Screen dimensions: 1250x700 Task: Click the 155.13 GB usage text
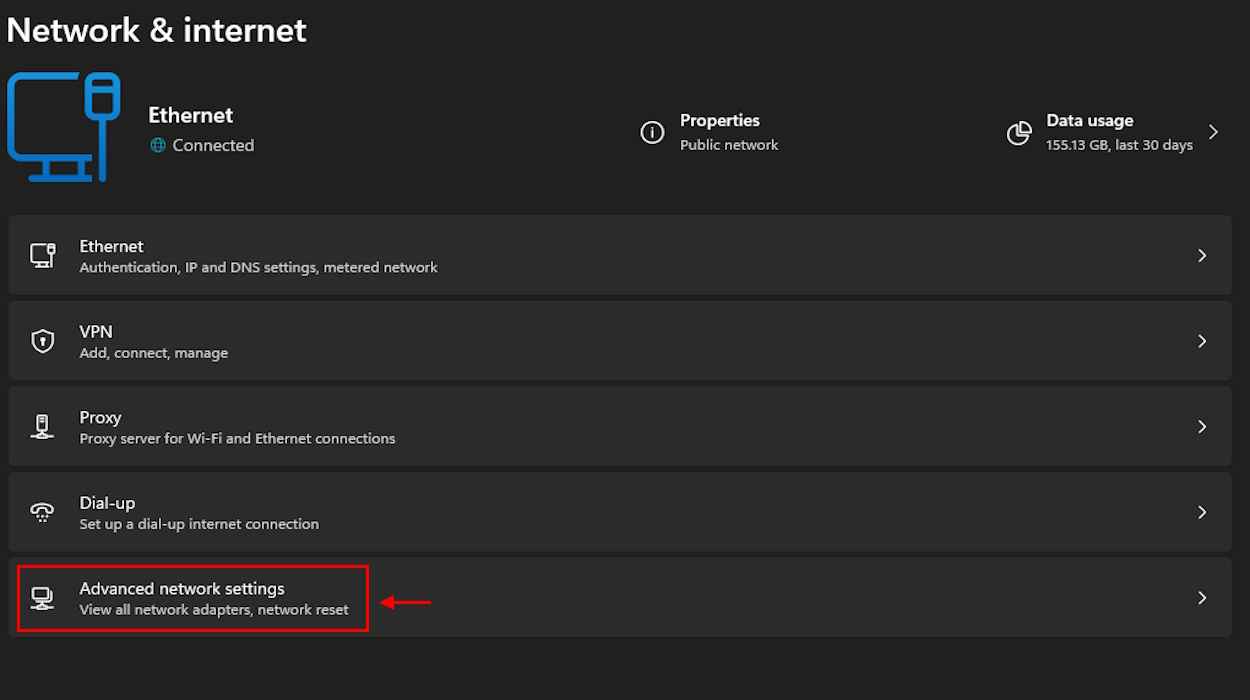1120,144
